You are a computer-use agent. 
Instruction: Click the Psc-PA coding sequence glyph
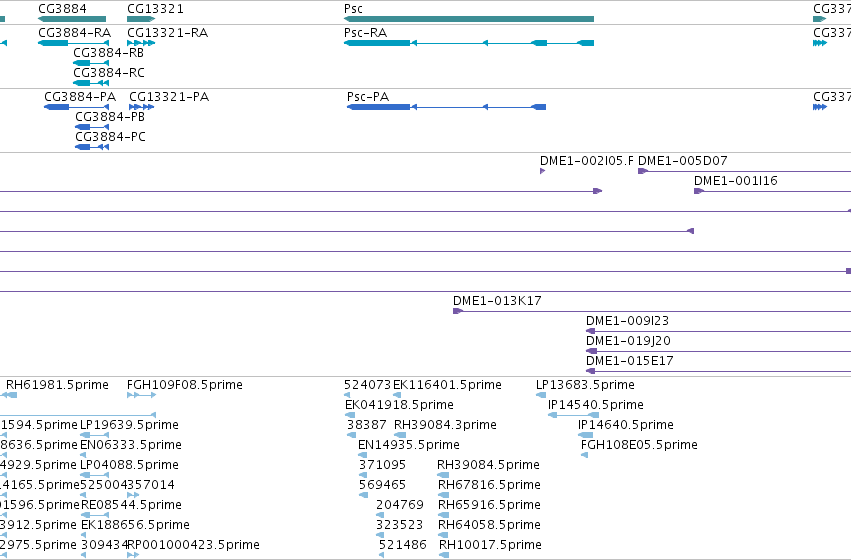446,107
